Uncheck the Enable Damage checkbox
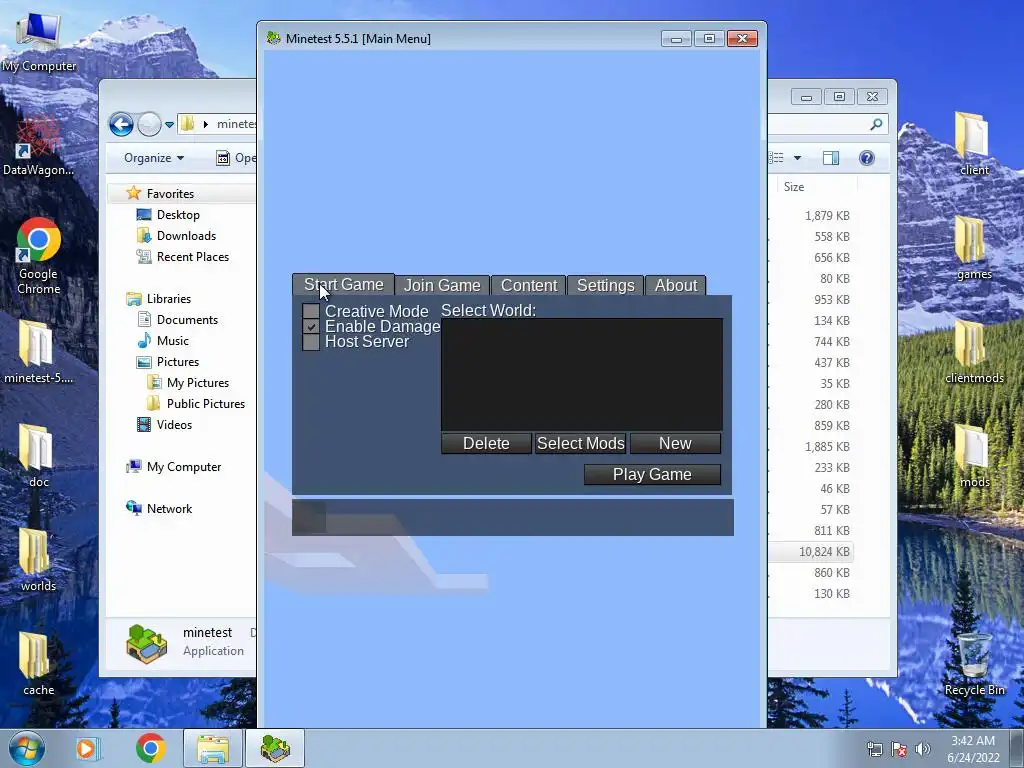Screen dimensions: 1024x768 coord(311,327)
